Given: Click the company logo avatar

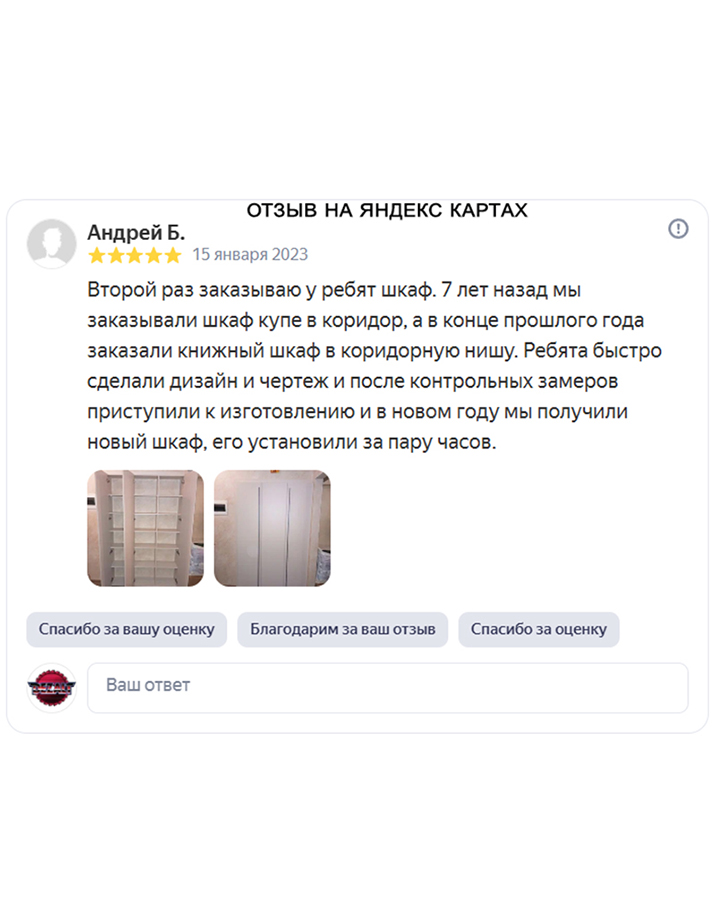Looking at the screenshot, I should (x=52, y=688).
